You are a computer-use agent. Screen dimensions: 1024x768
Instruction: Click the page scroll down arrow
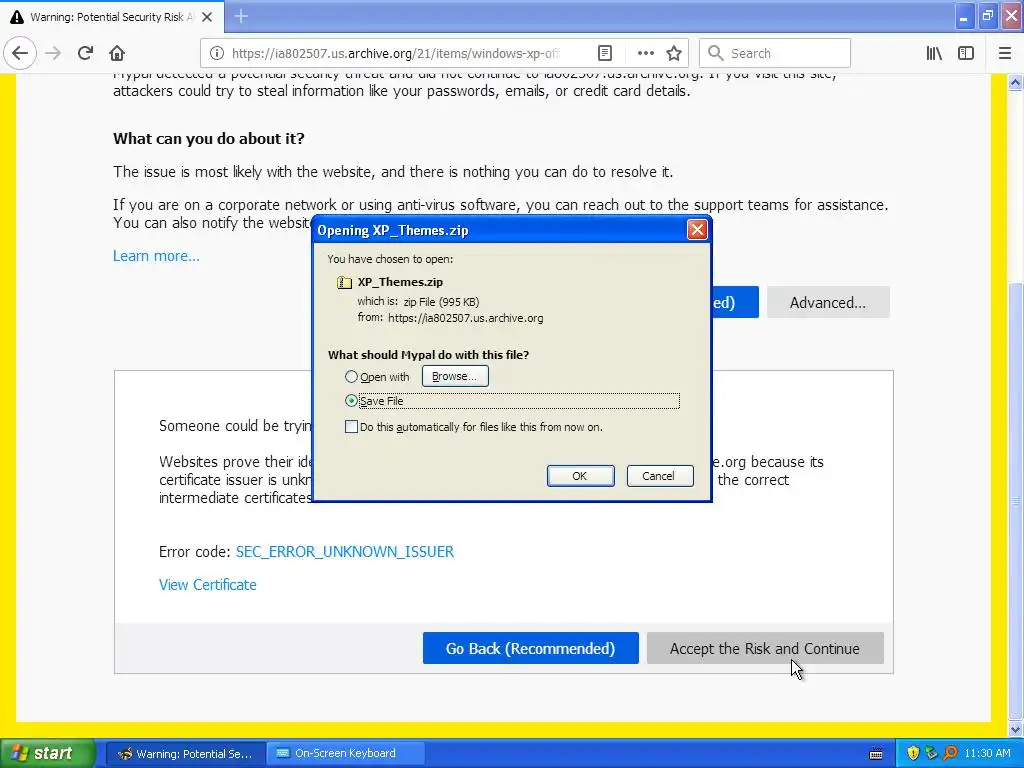pyautogui.click(x=1016, y=729)
